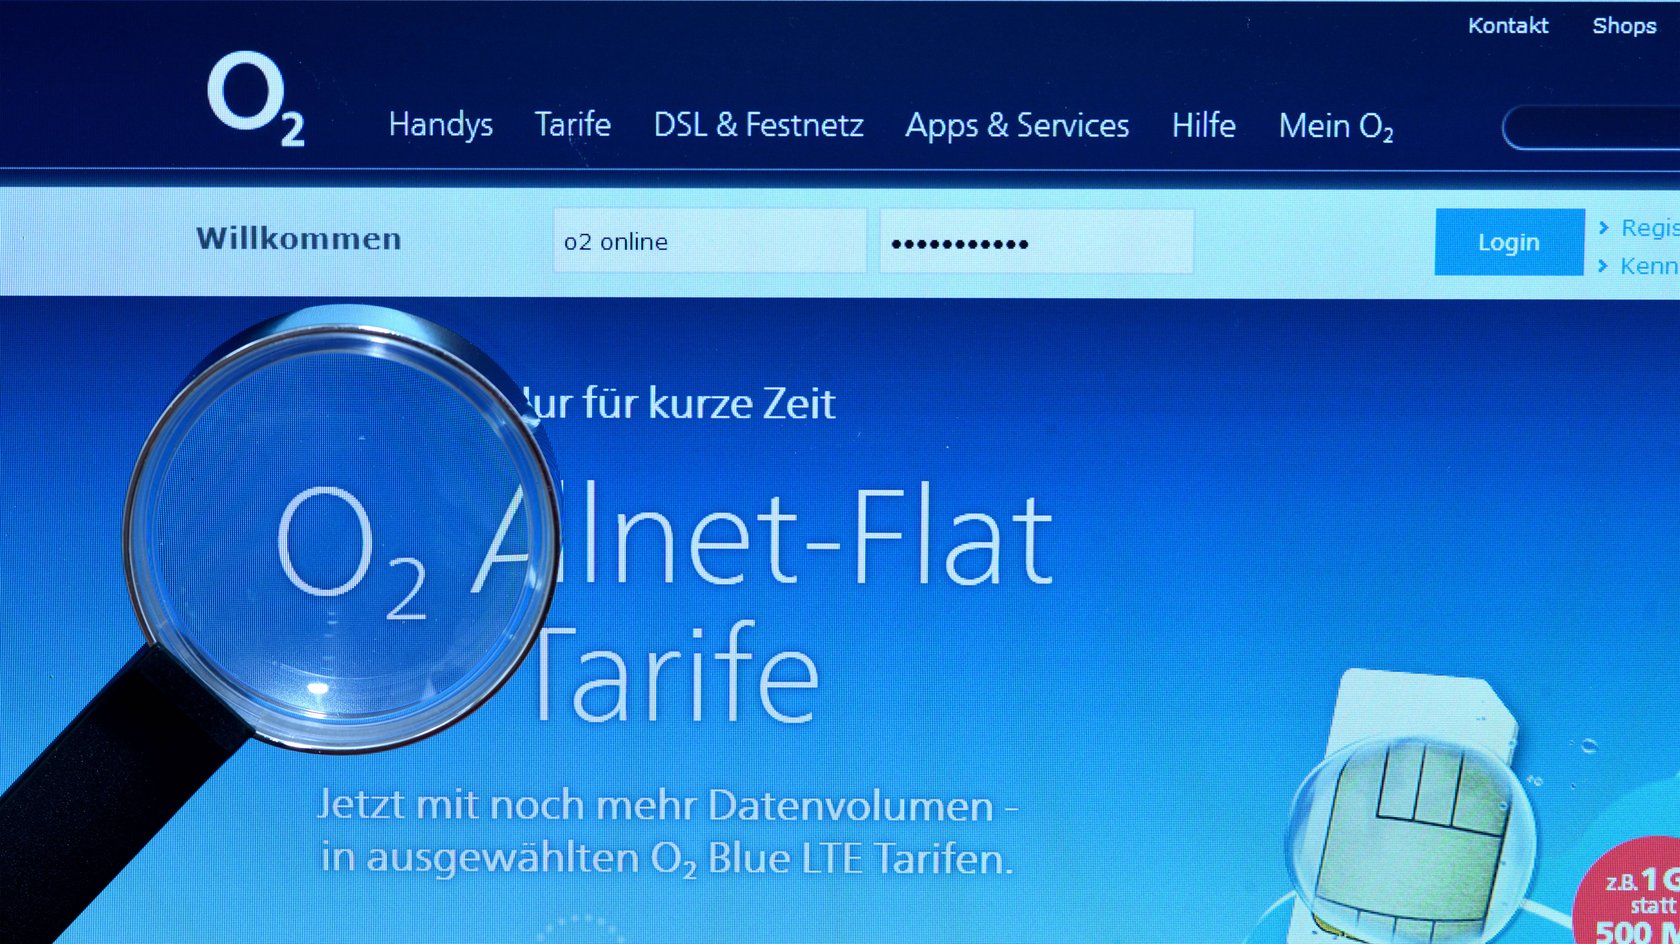Click the Shops link
The image size is (1680, 944).
pos(1624,26)
